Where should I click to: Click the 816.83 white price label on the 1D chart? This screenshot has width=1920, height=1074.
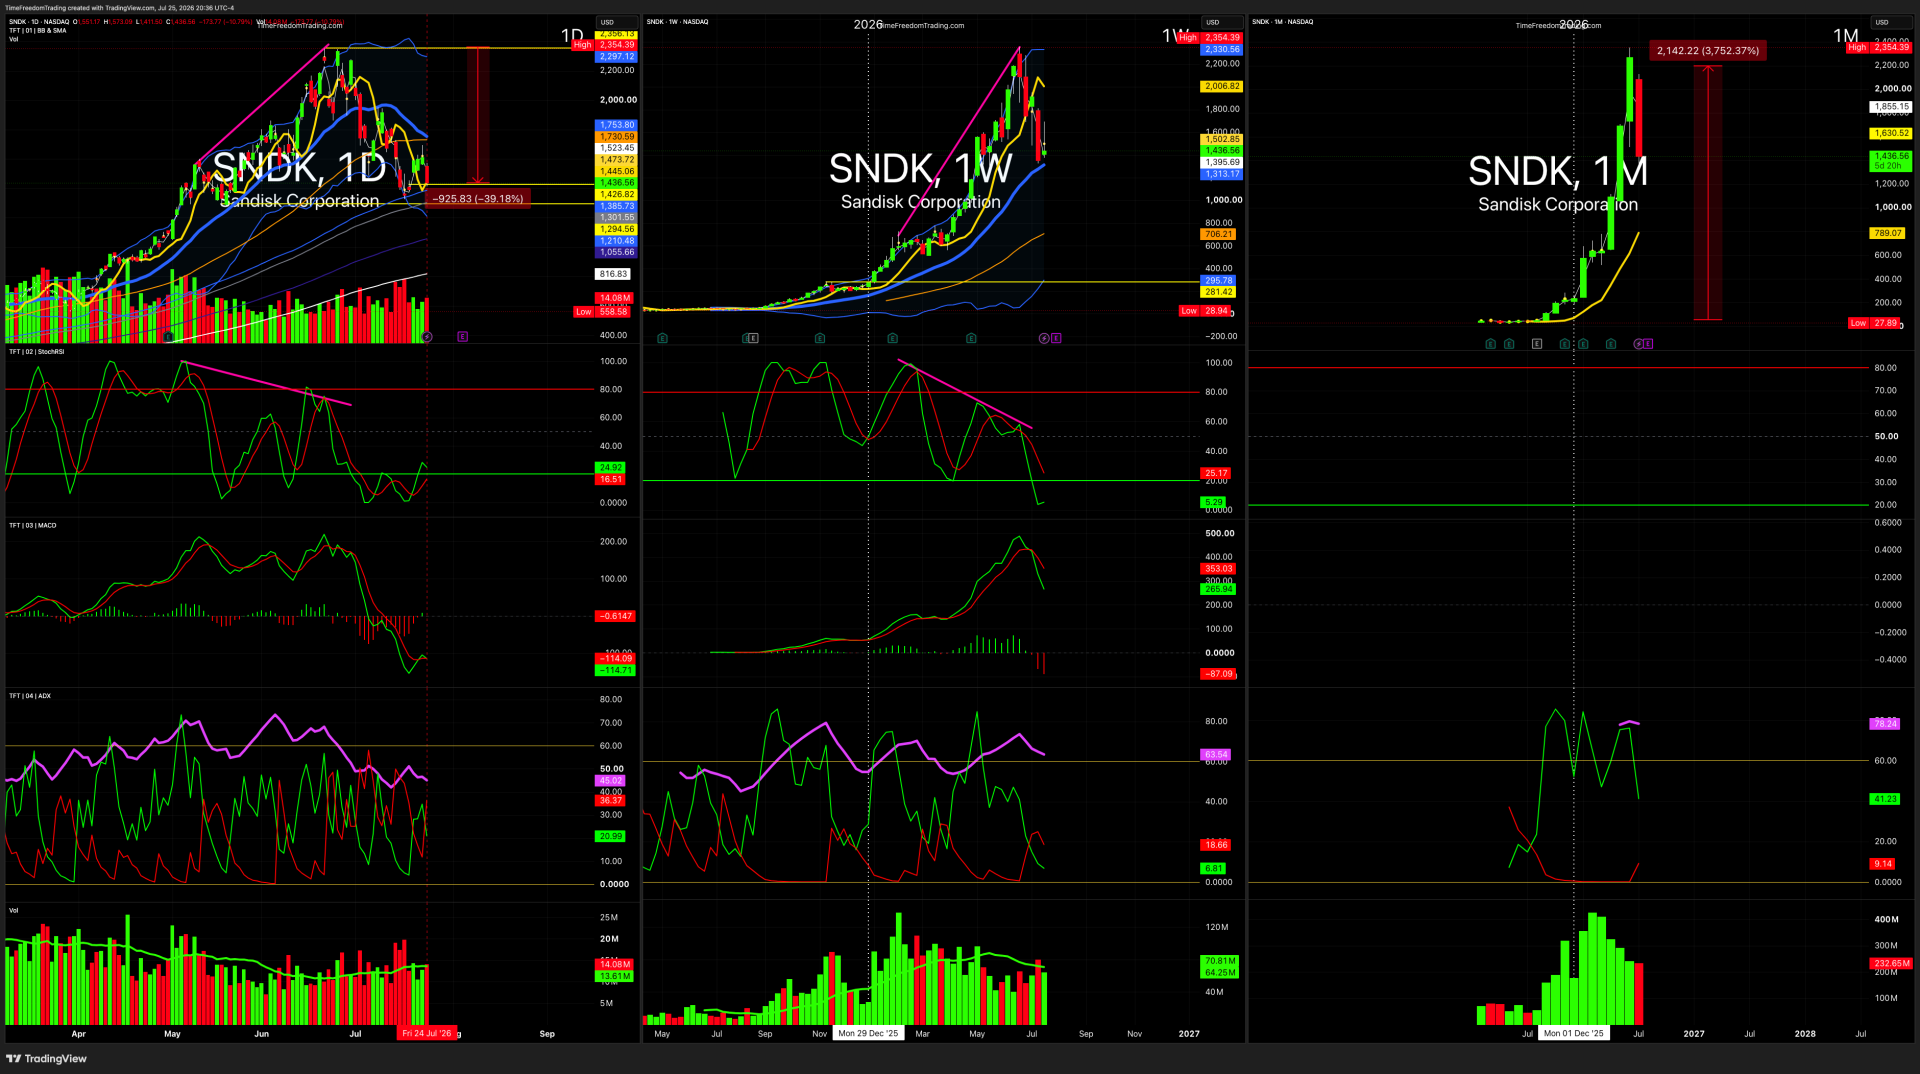coord(614,274)
